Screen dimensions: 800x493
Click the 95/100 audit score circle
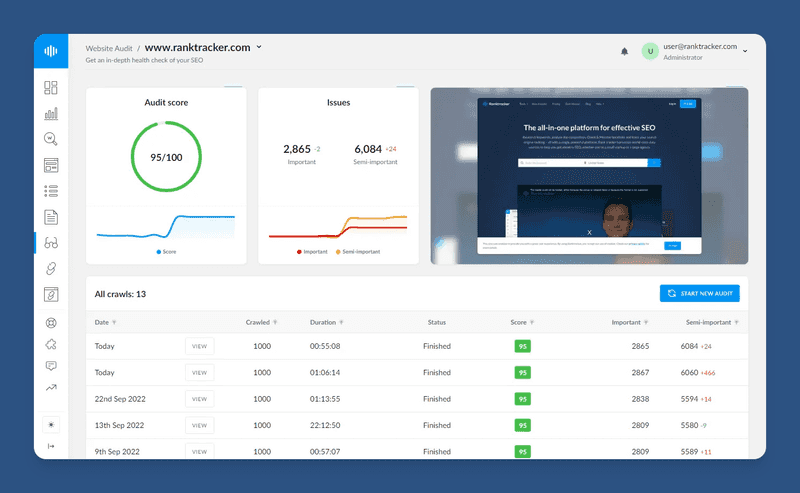tap(166, 157)
